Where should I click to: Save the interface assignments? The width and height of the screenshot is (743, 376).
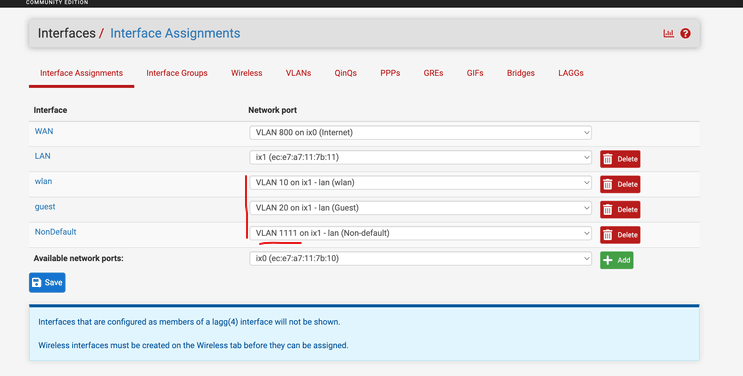point(47,282)
